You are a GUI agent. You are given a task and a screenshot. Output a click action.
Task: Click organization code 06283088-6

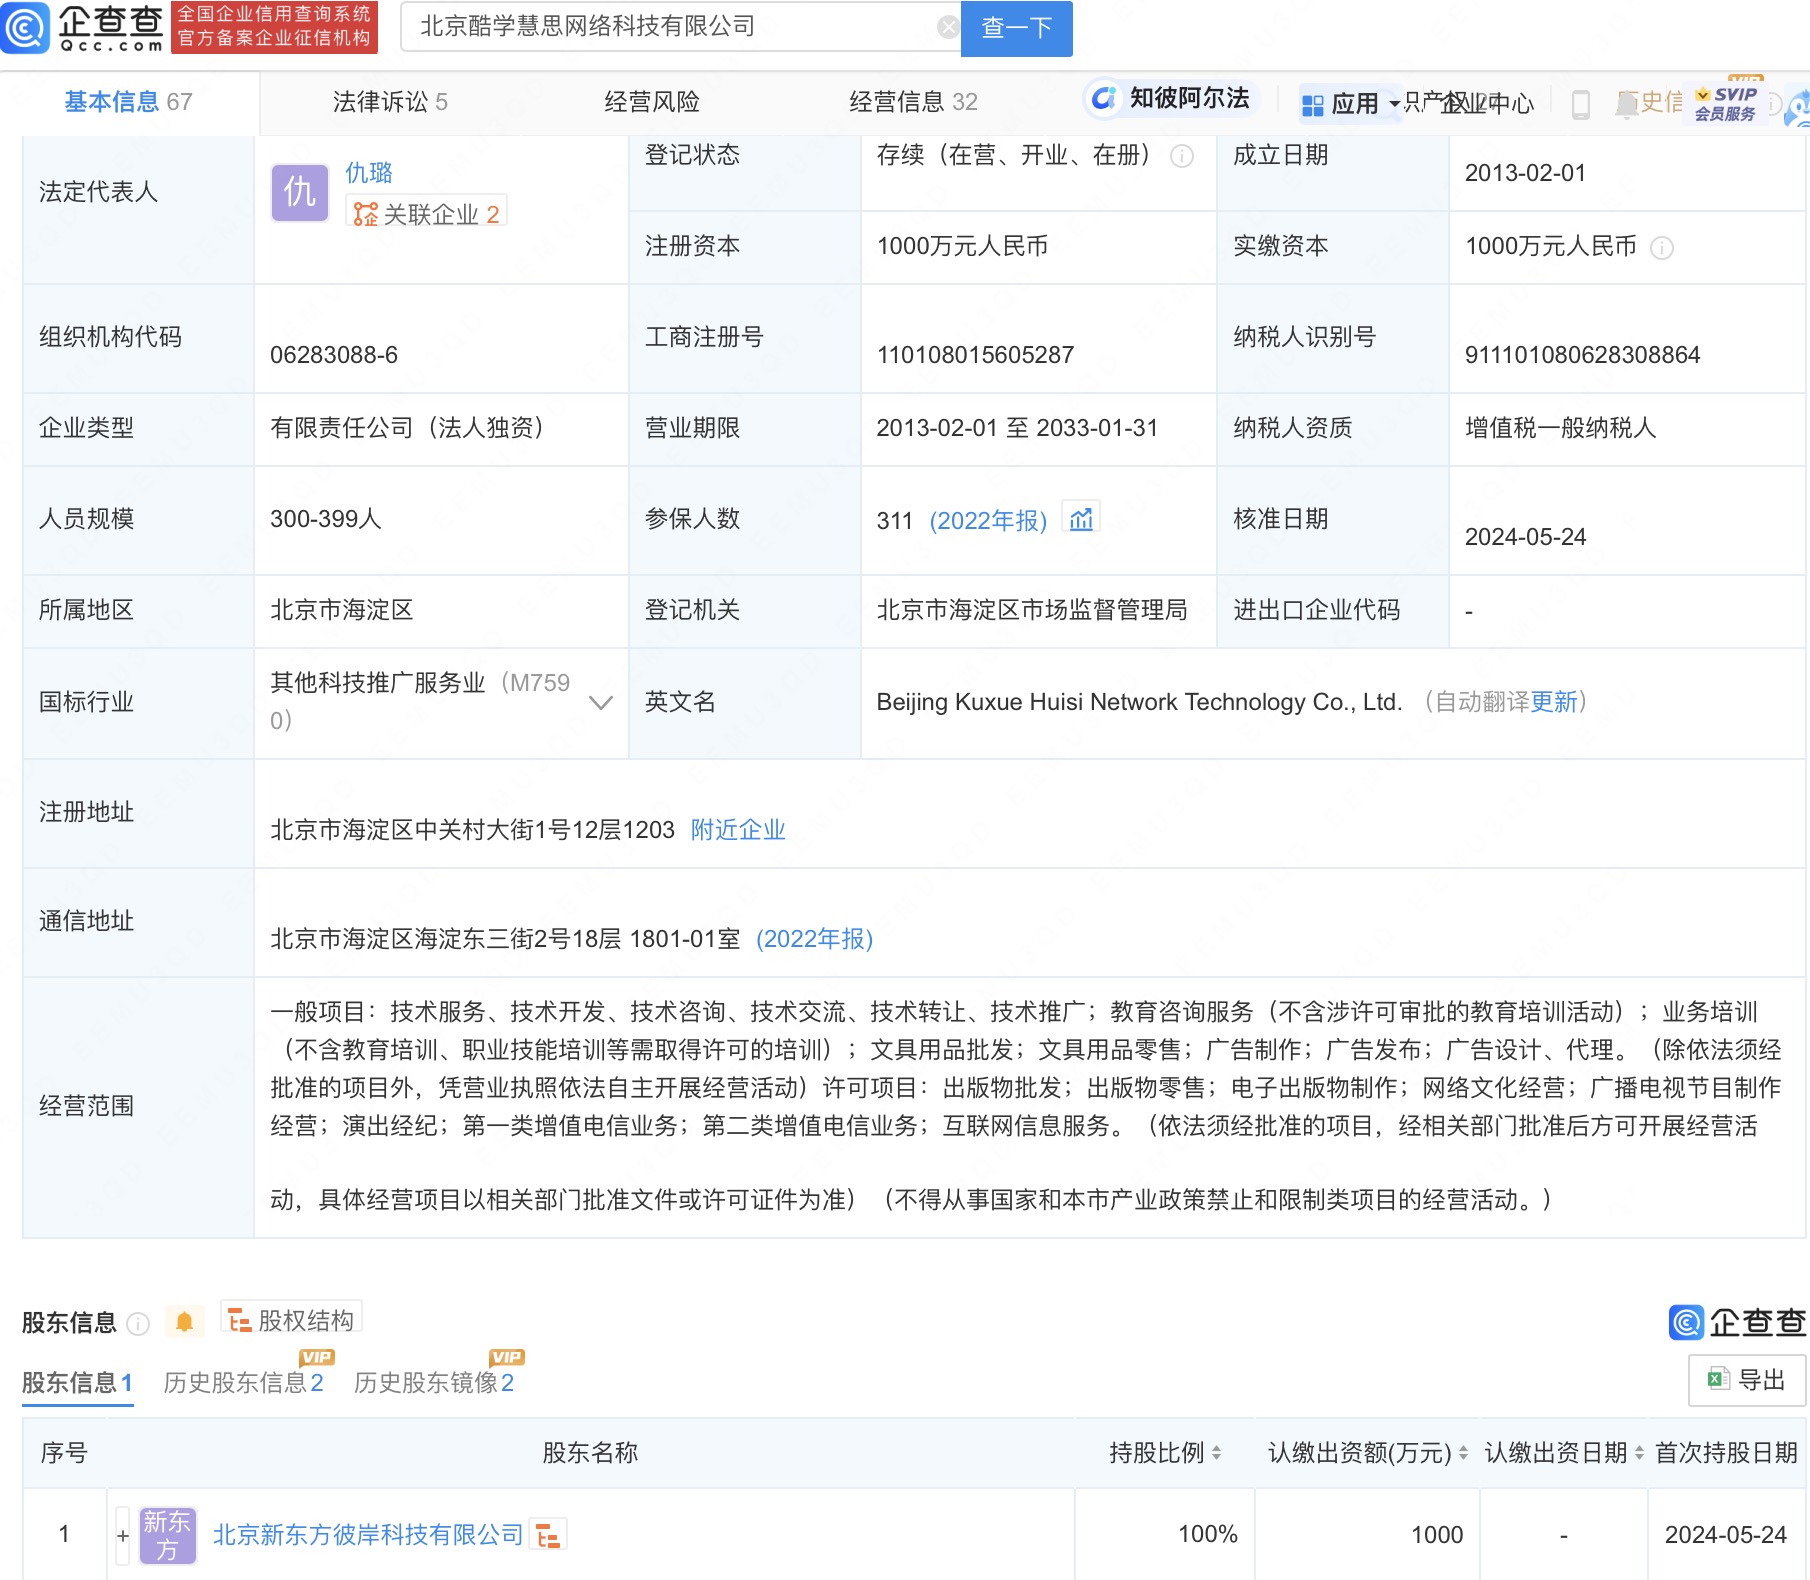(x=334, y=355)
